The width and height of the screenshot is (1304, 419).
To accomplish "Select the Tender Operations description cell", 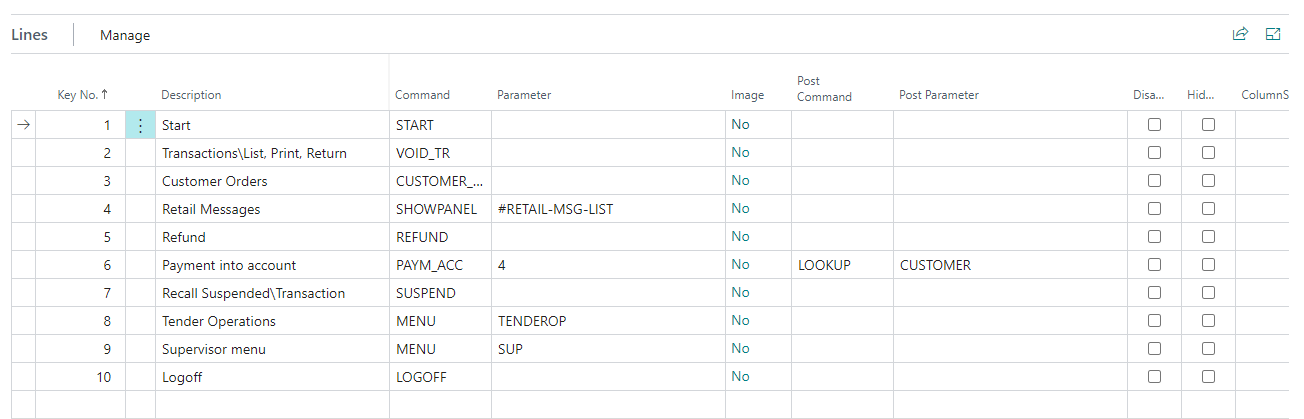I will (219, 321).
